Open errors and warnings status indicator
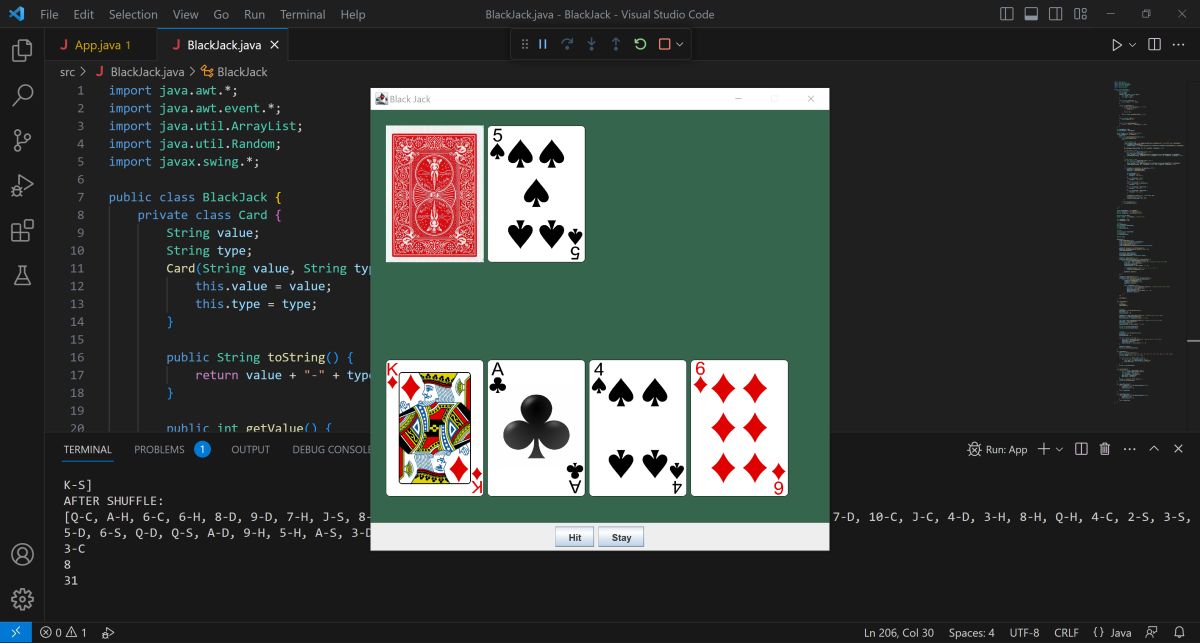Screen dimensions: 1200x643 (x=64, y=632)
